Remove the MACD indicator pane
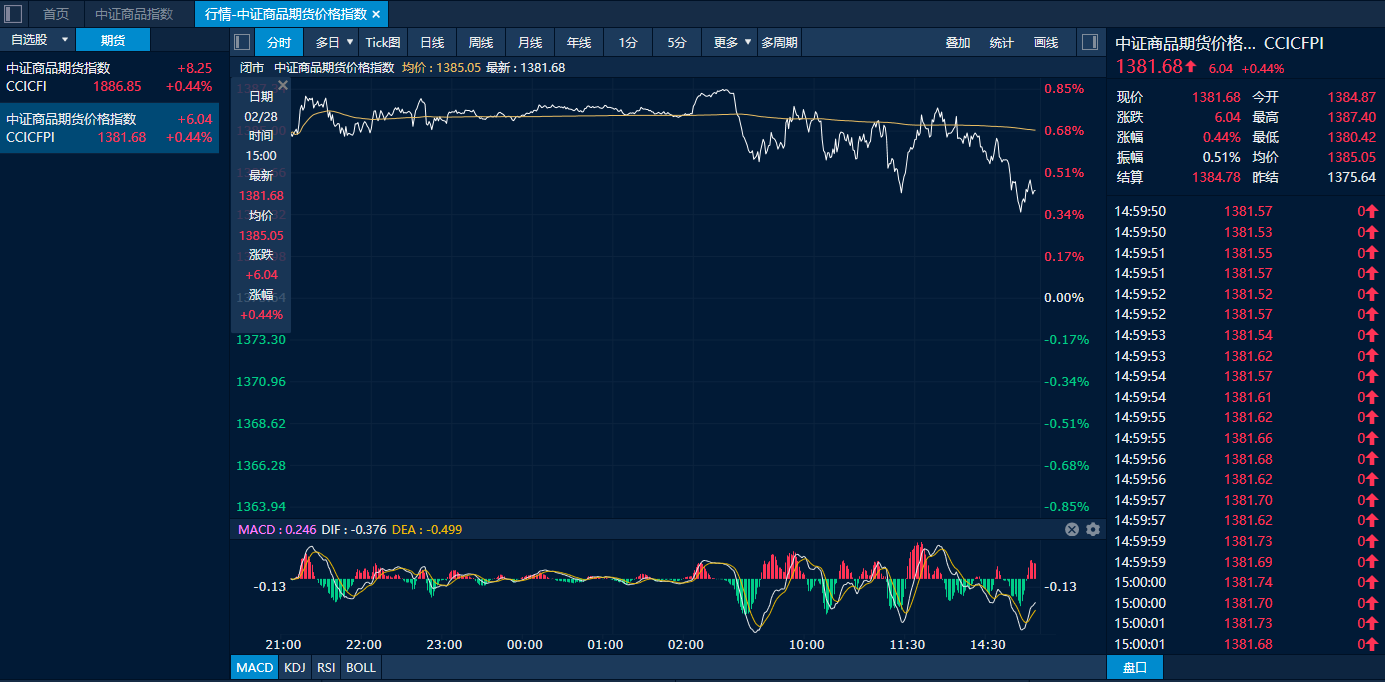The image size is (1385, 682). [x=1072, y=529]
